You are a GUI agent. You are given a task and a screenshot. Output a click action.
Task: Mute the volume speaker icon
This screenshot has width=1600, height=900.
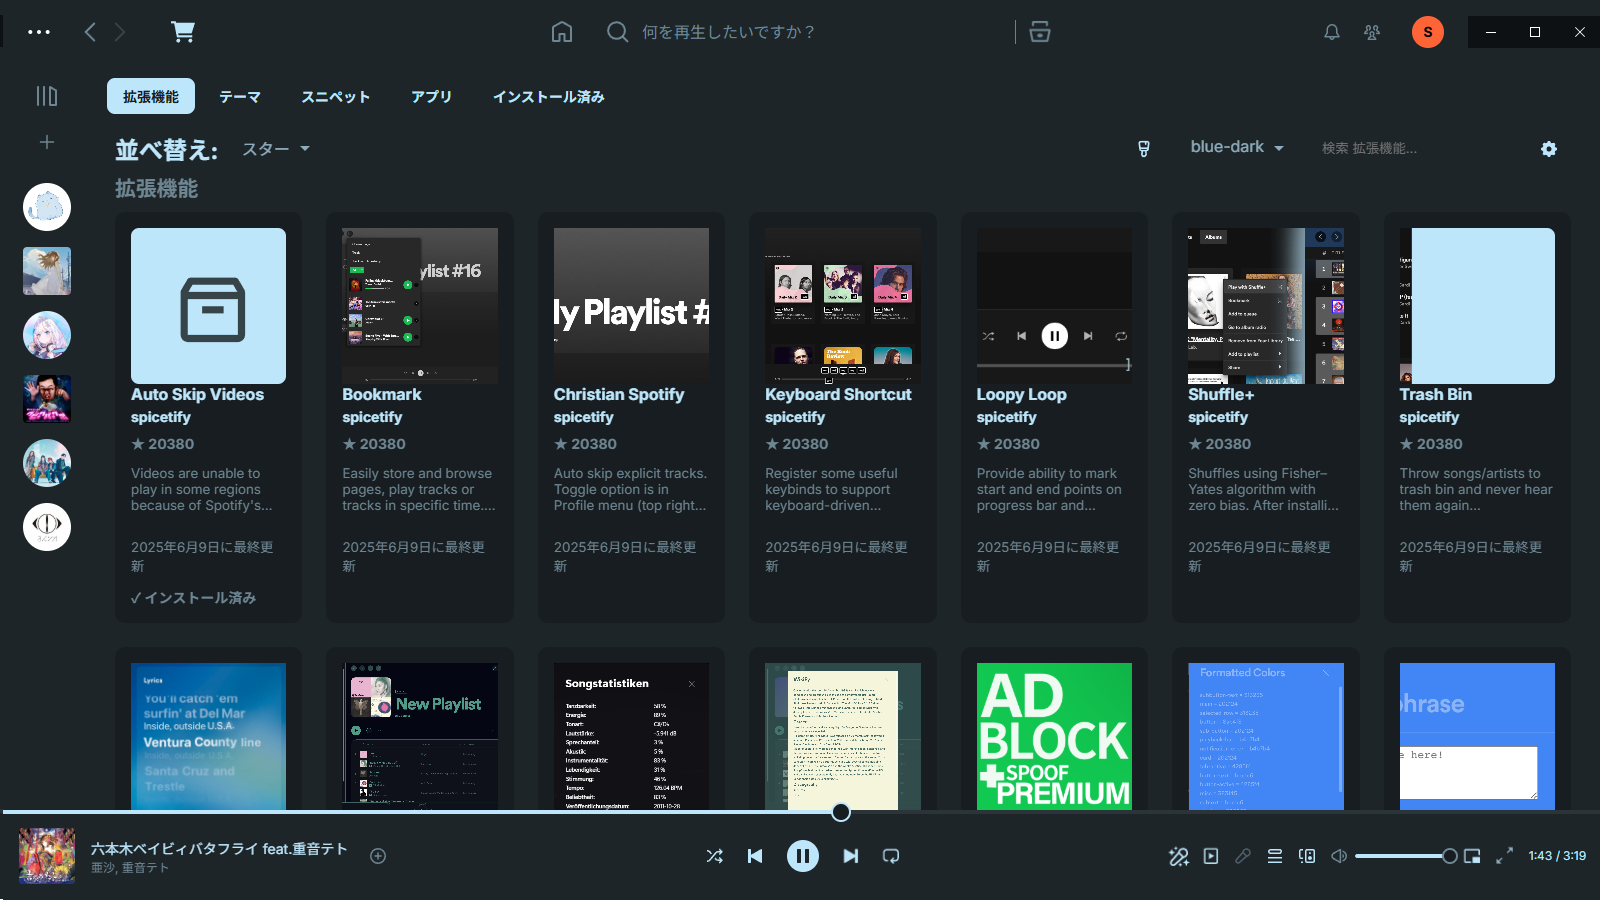[1339, 856]
